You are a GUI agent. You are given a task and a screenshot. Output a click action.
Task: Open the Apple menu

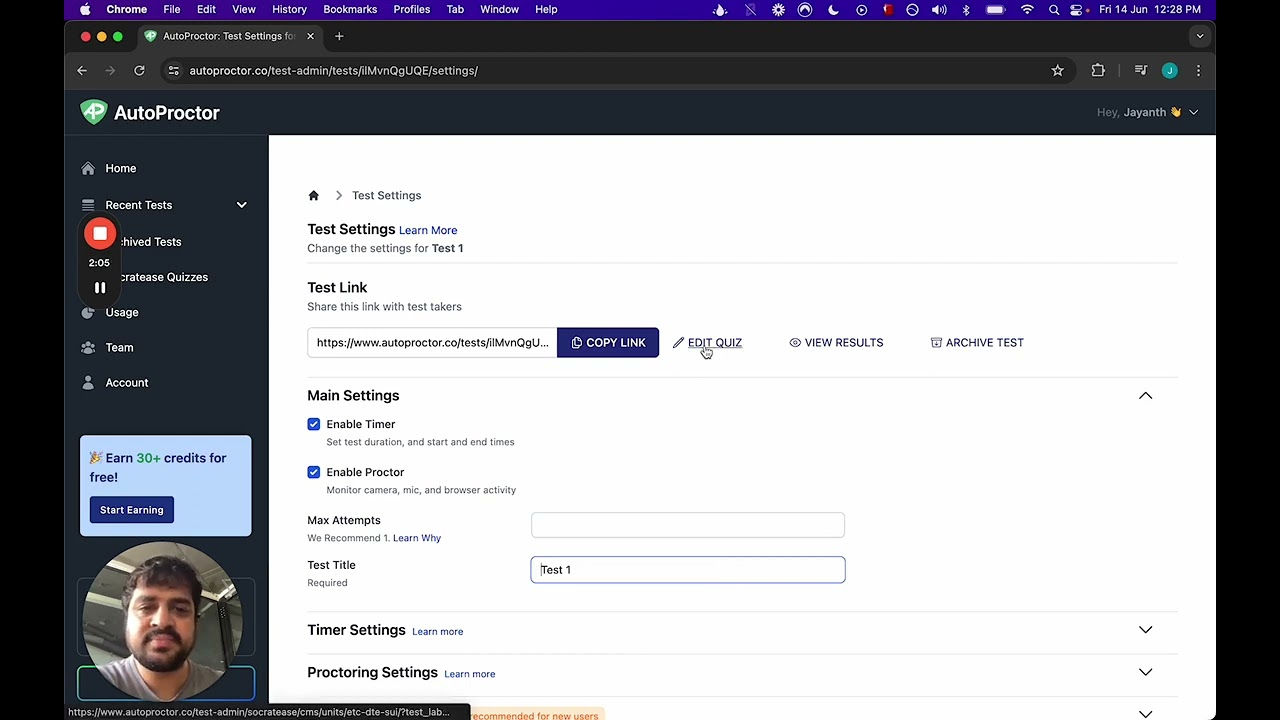85,9
